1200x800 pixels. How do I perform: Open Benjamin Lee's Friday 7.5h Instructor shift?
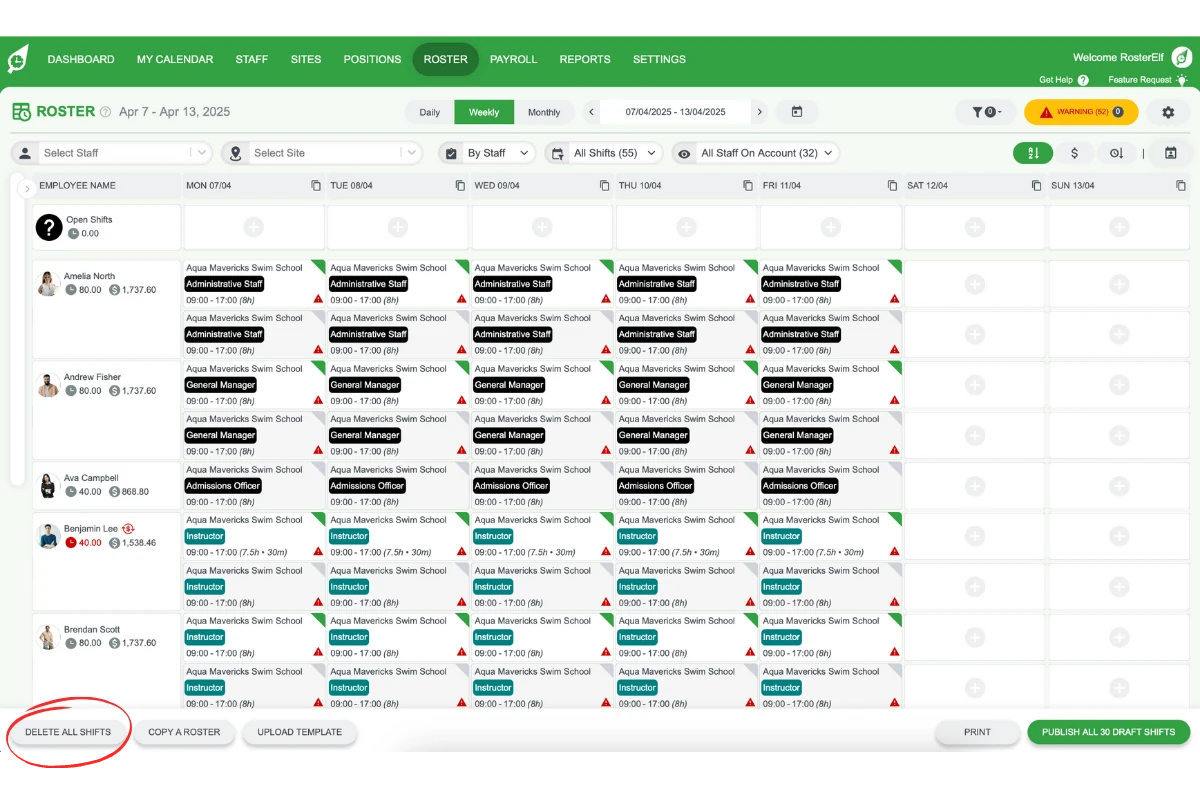point(830,536)
